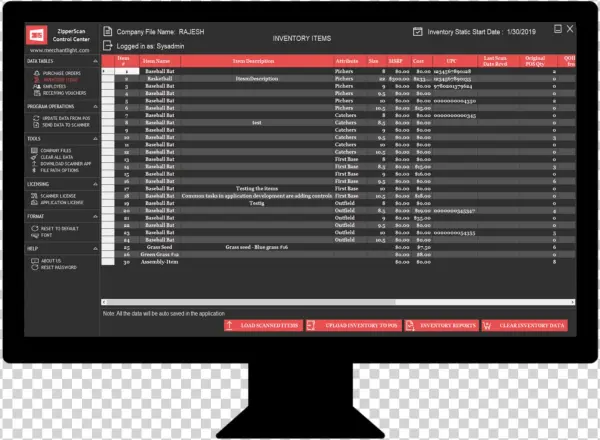The height and width of the screenshot is (440, 600).
Task: Click the maximize window icon
Action: click(x=558, y=29)
